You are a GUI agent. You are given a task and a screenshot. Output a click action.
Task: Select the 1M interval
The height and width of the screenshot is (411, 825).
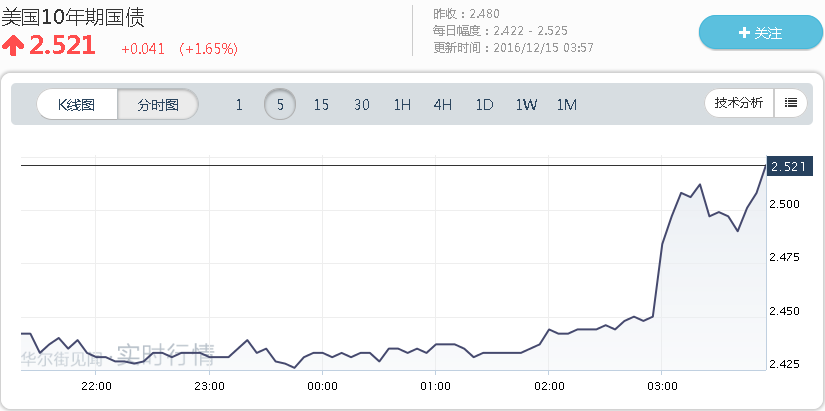pyautogui.click(x=567, y=104)
